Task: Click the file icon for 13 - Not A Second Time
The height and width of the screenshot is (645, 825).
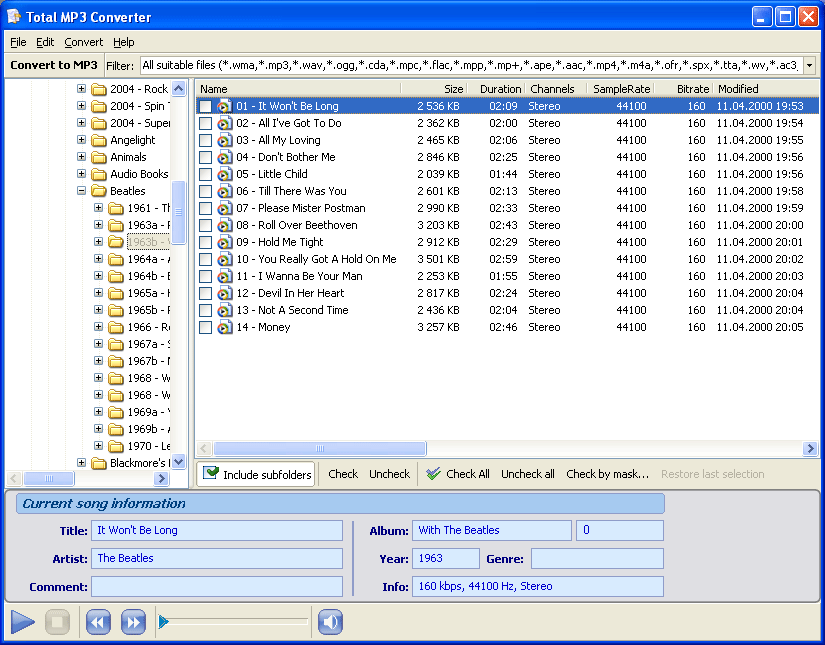Action: (x=225, y=310)
